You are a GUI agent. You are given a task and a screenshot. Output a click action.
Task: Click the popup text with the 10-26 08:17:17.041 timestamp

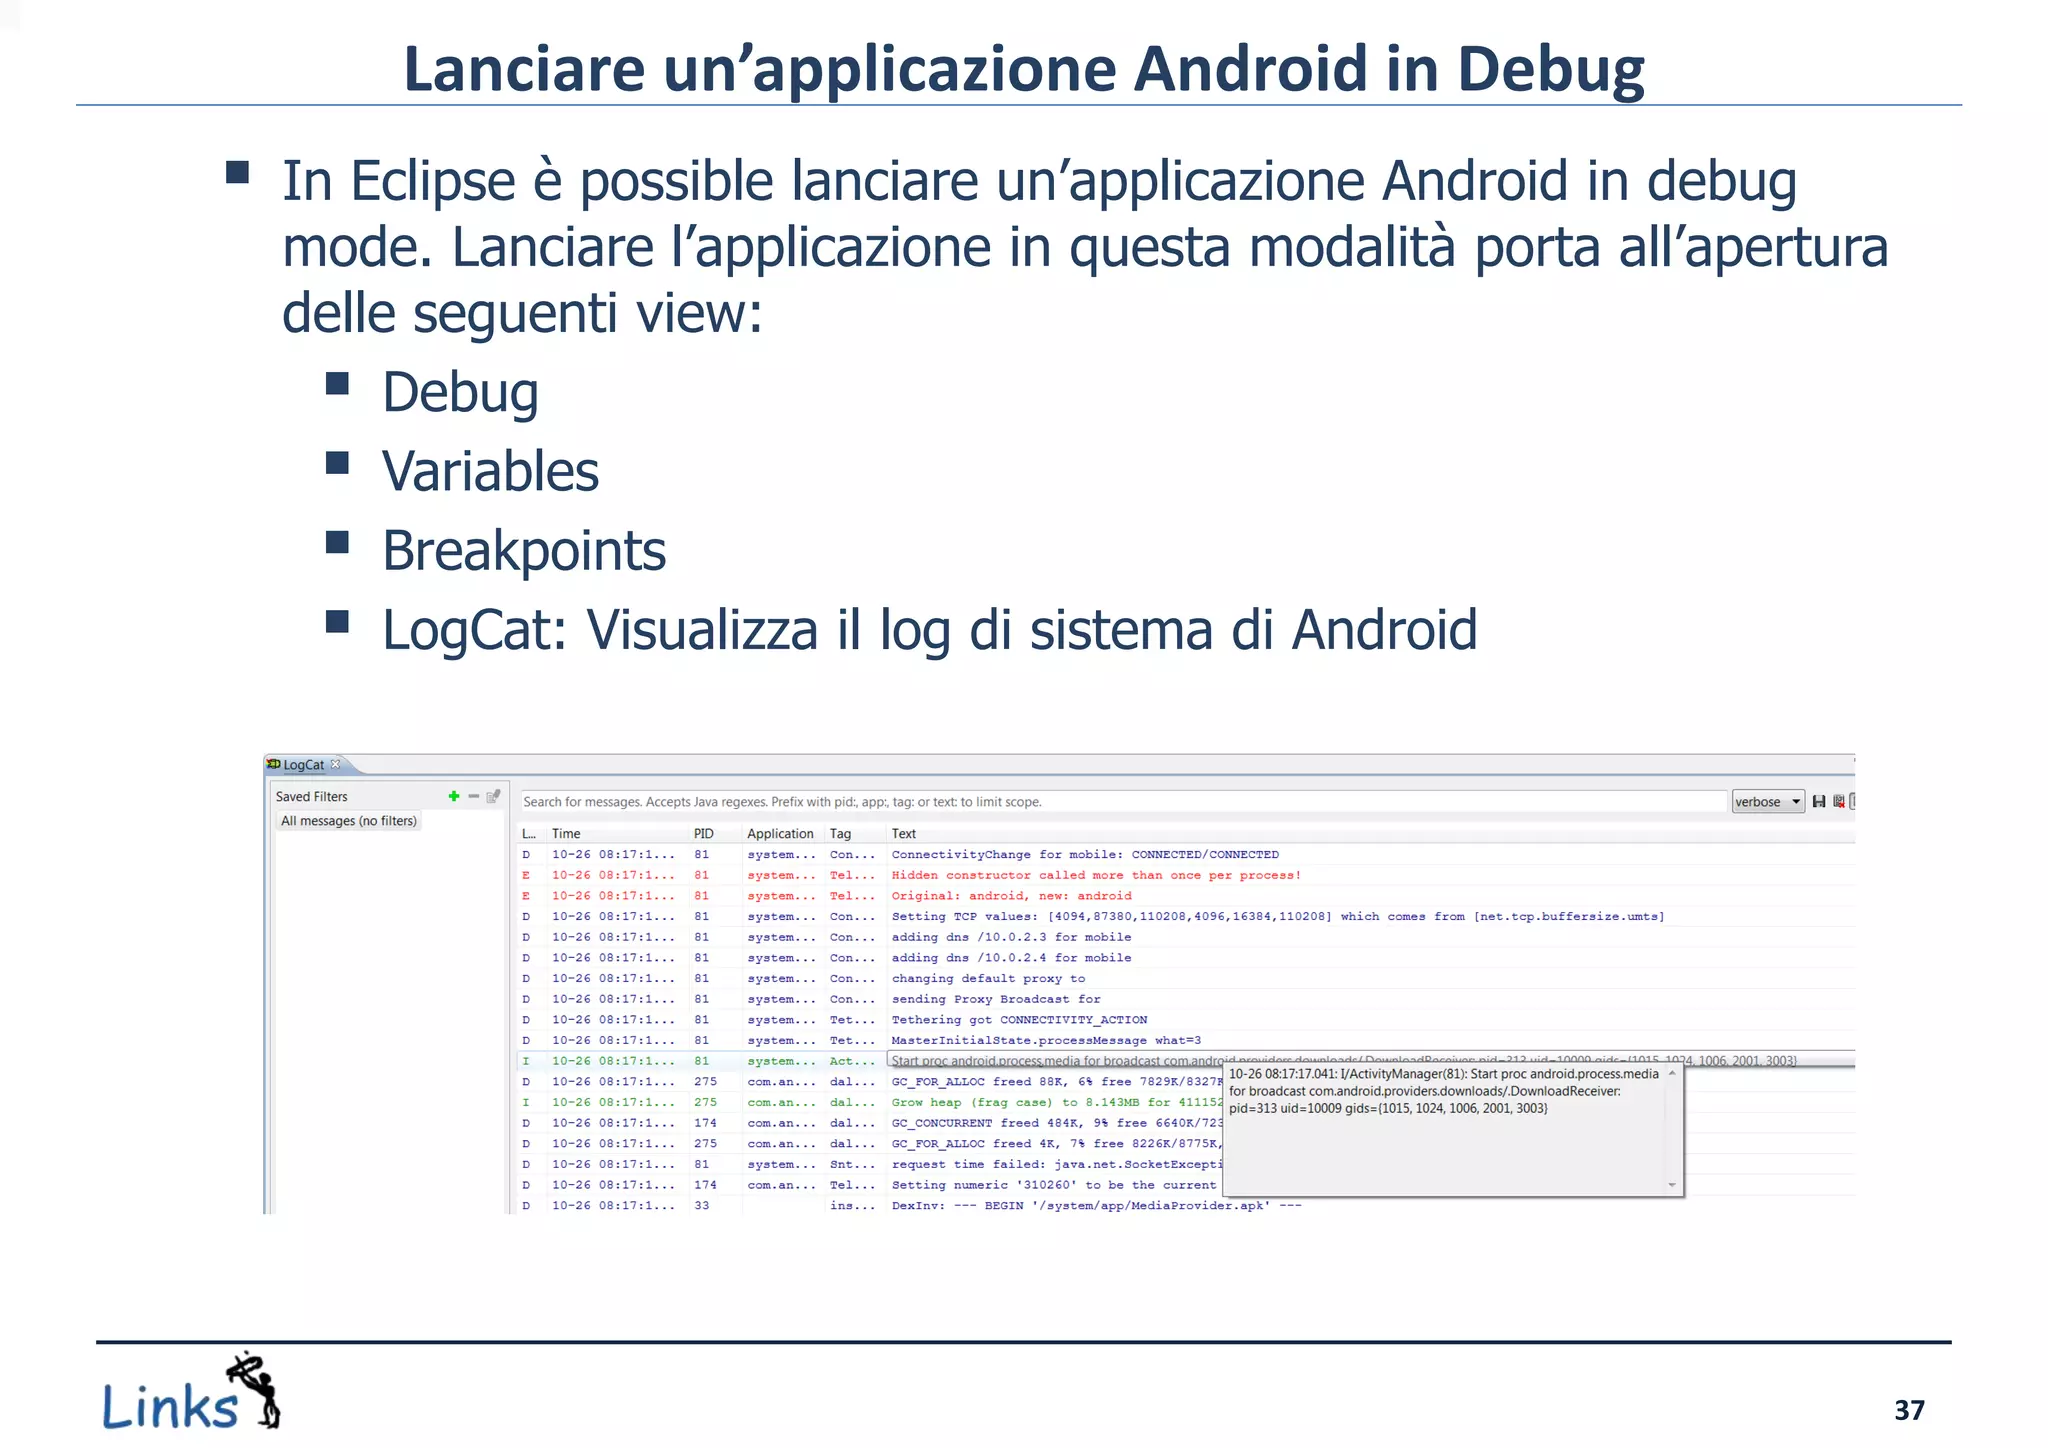click(x=1443, y=1090)
